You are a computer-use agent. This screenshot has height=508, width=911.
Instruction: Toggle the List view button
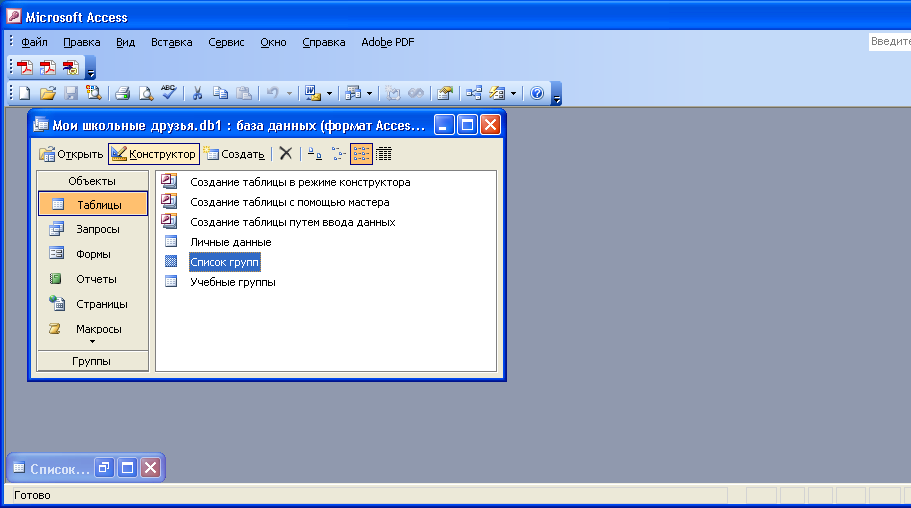click(361, 153)
